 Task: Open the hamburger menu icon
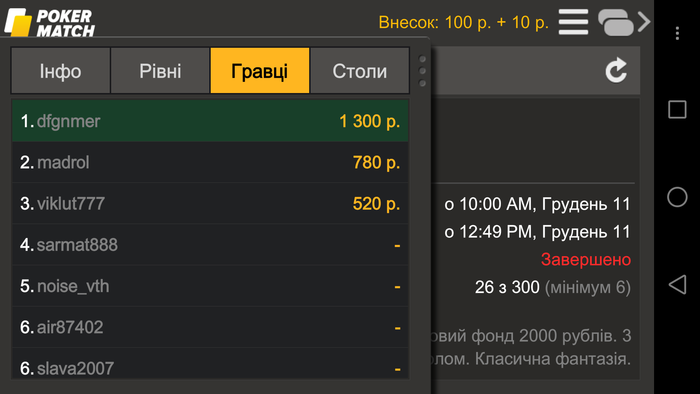573,22
